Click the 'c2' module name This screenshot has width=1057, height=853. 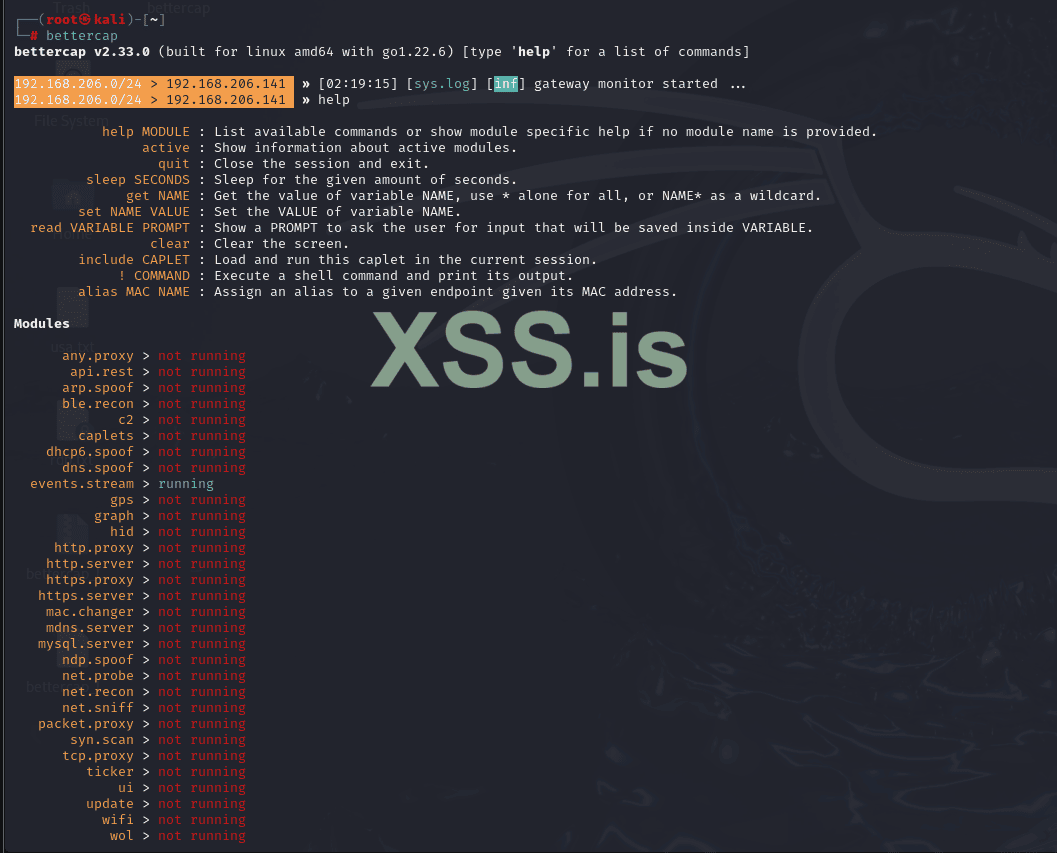pyautogui.click(x=126, y=420)
